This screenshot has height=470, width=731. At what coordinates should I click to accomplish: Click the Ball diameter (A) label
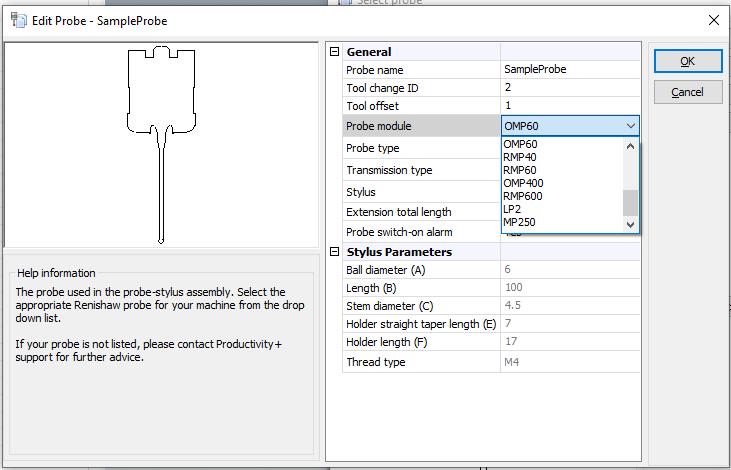click(x=386, y=270)
